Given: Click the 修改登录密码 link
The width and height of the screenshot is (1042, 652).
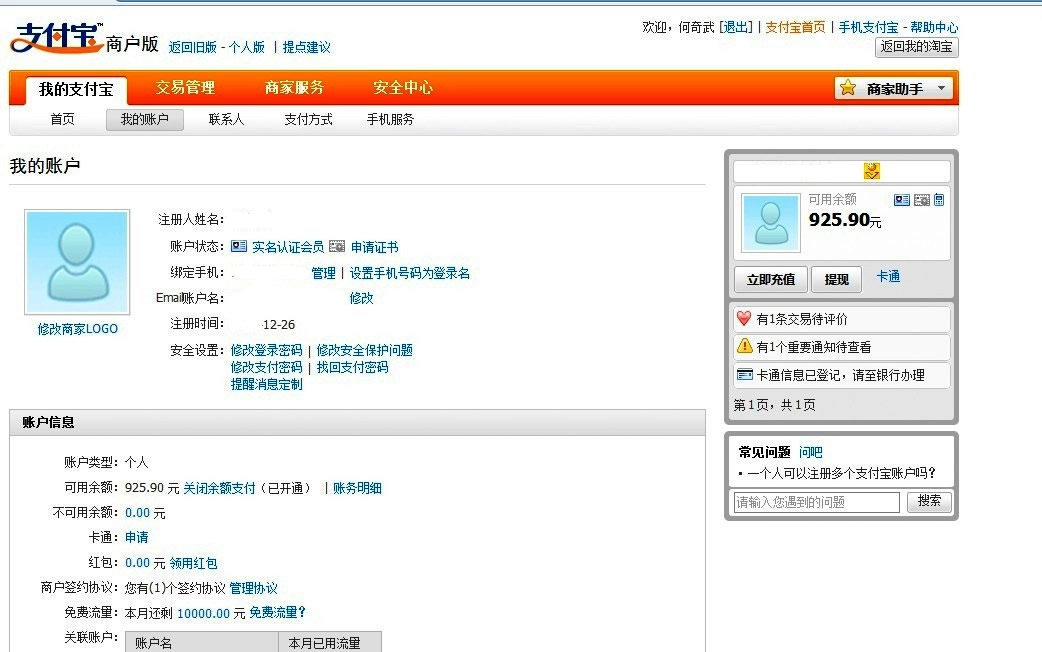Looking at the screenshot, I should 266,350.
